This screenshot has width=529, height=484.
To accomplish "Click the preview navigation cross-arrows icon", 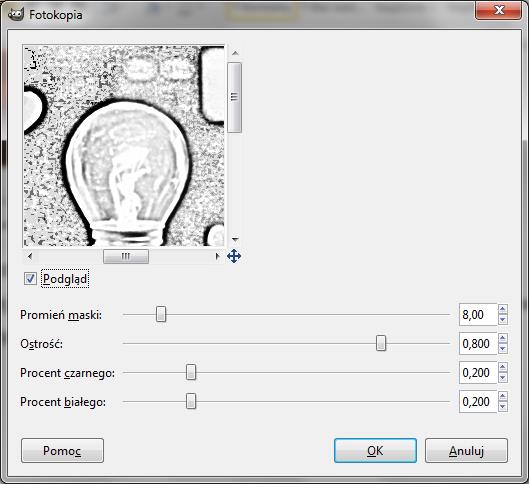I will point(234,256).
